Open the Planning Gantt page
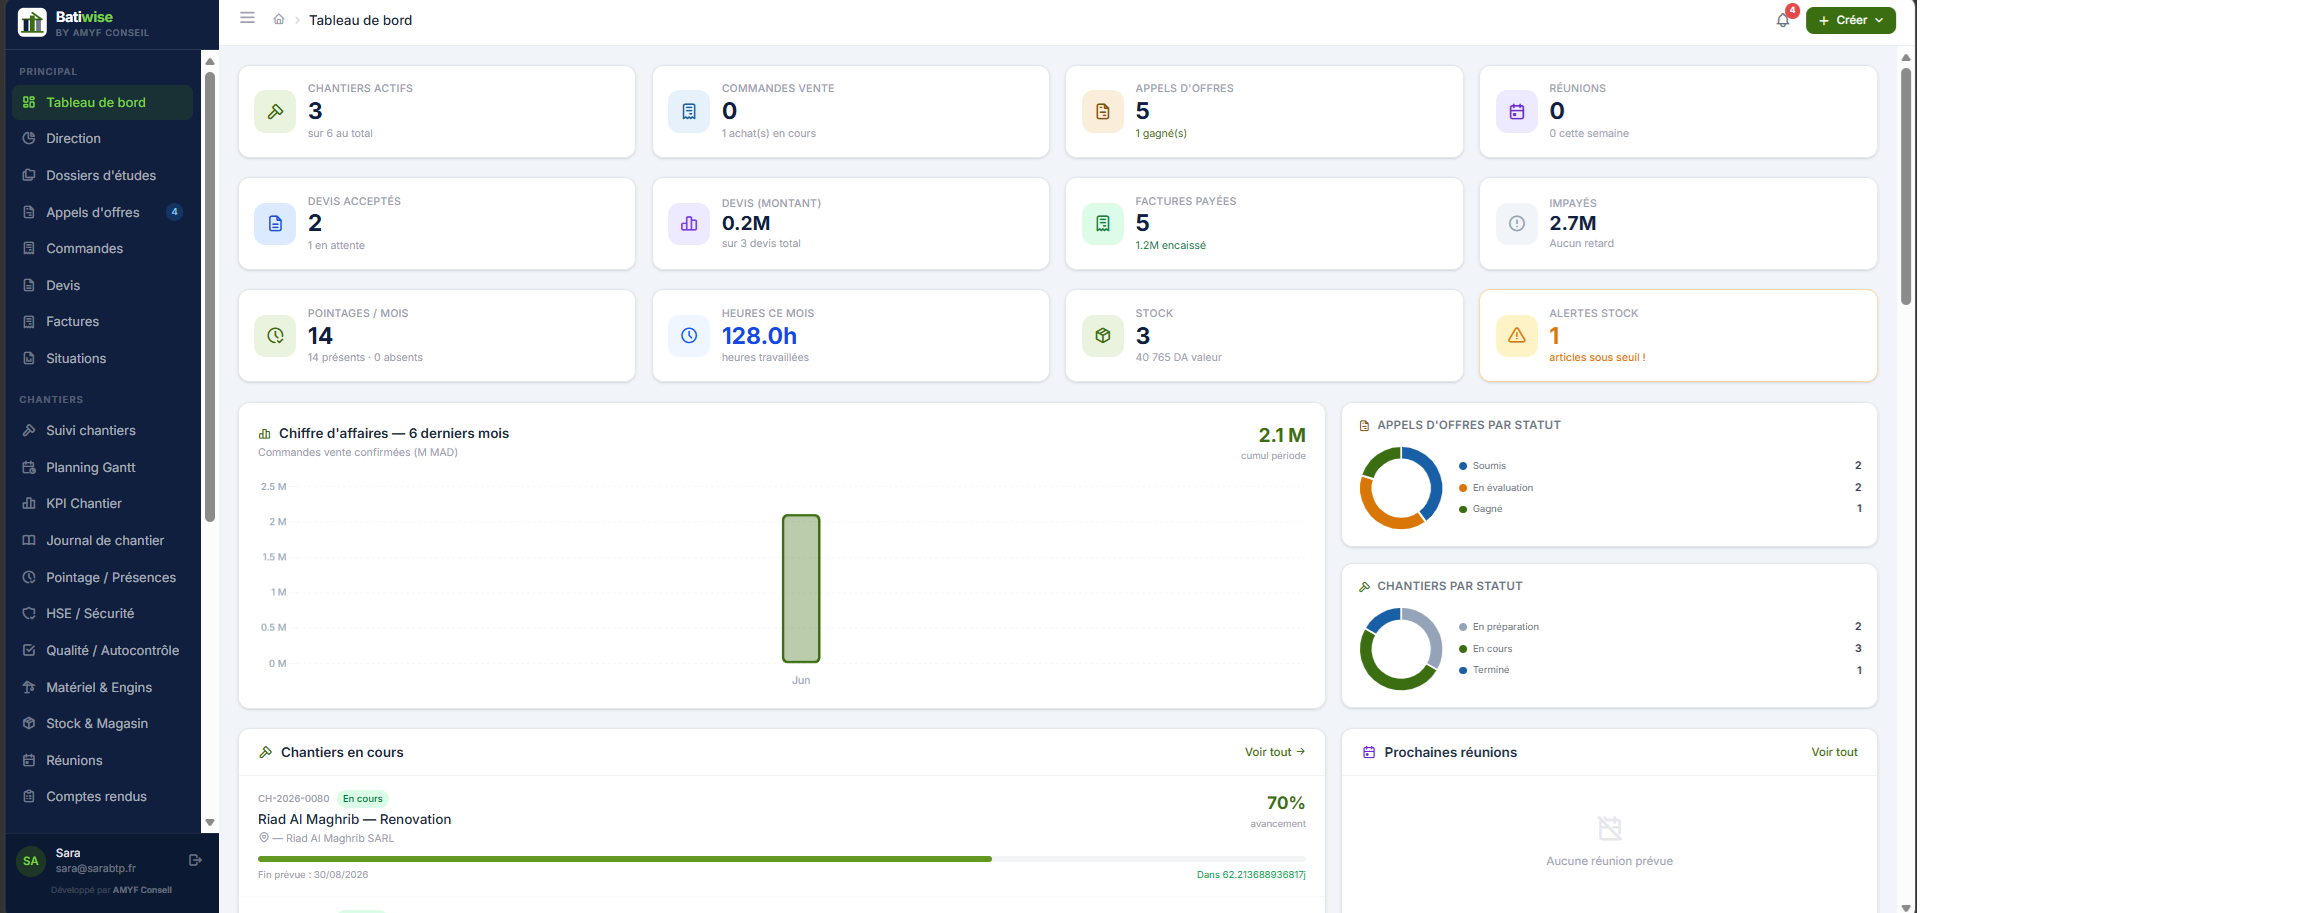2314x913 pixels. (x=102, y=467)
